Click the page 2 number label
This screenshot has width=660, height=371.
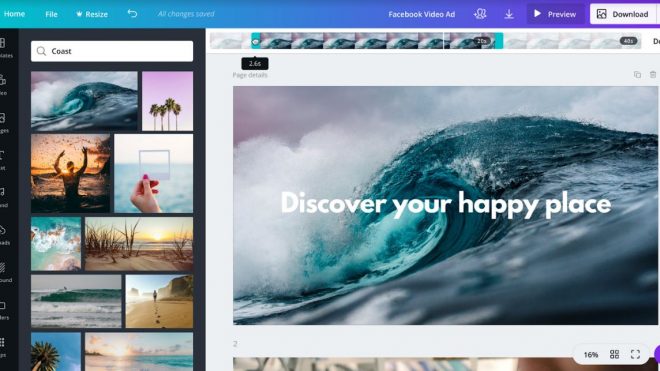tap(235, 344)
